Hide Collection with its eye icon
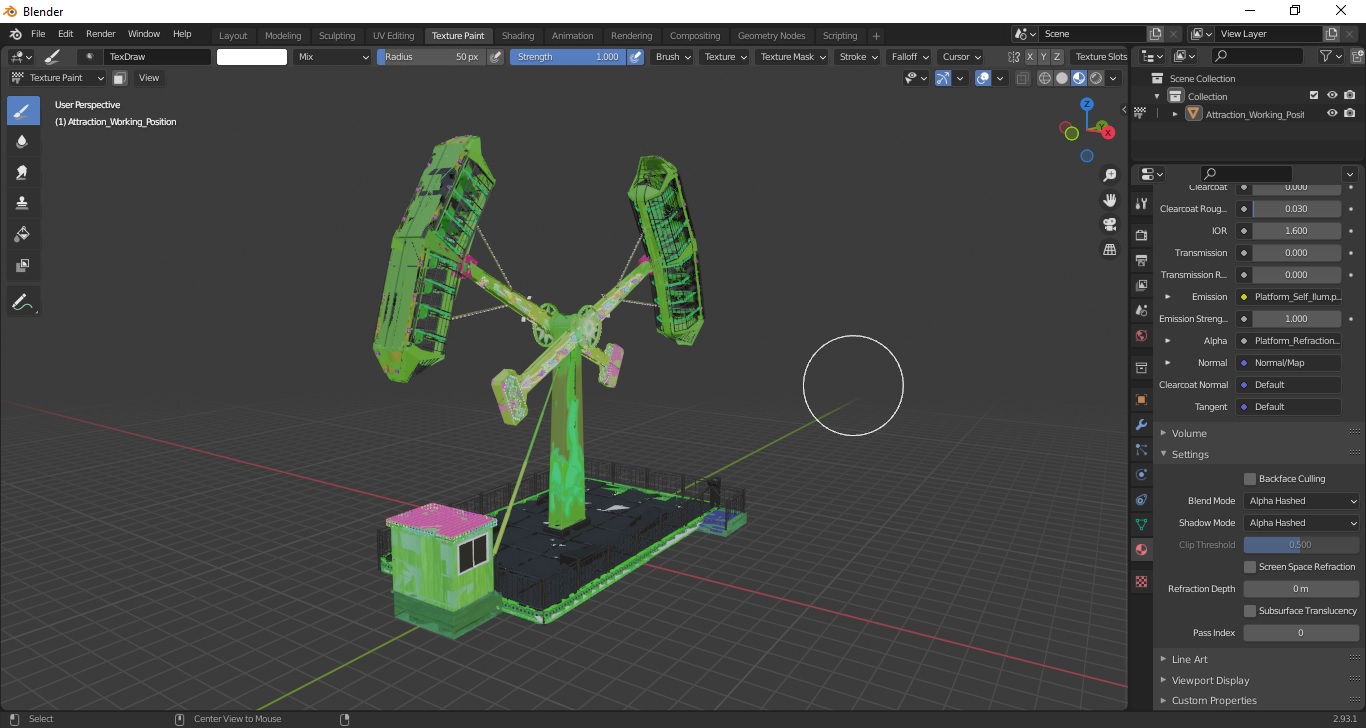1366x728 pixels. [x=1332, y=96]
